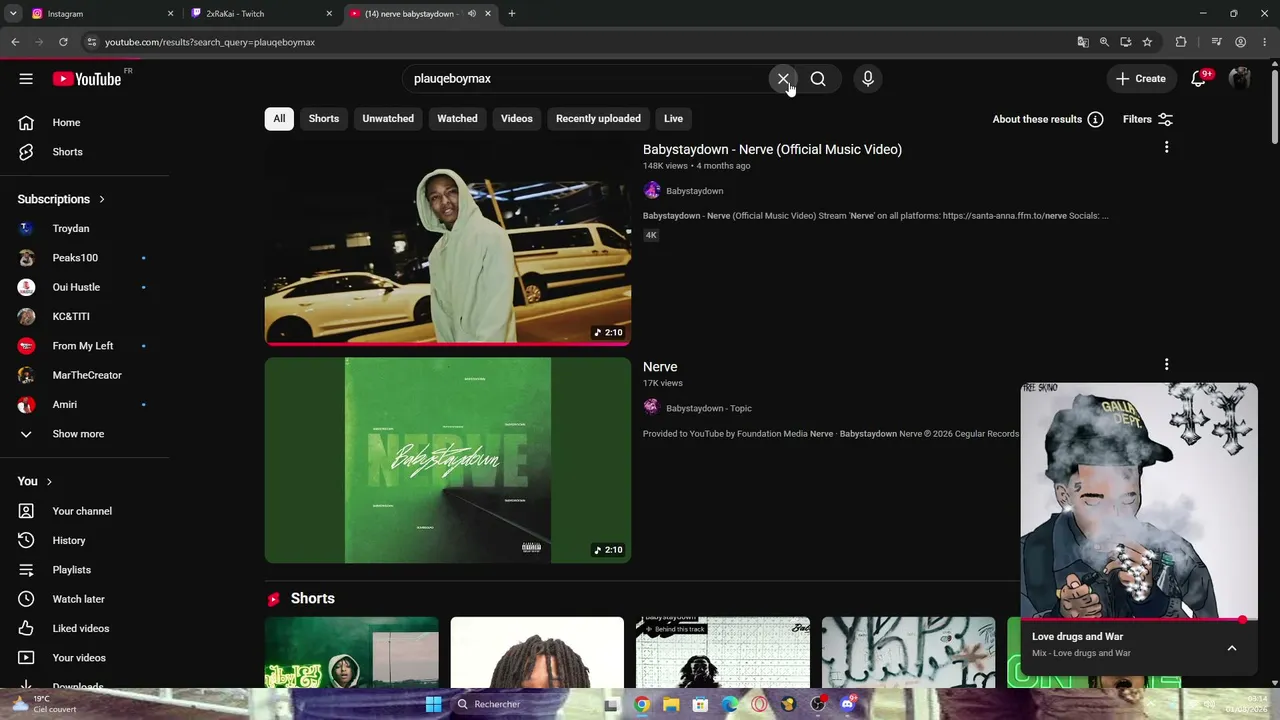Open the From My Left channel
Viewport: 1280px width, 720px height.
point(85,346)
